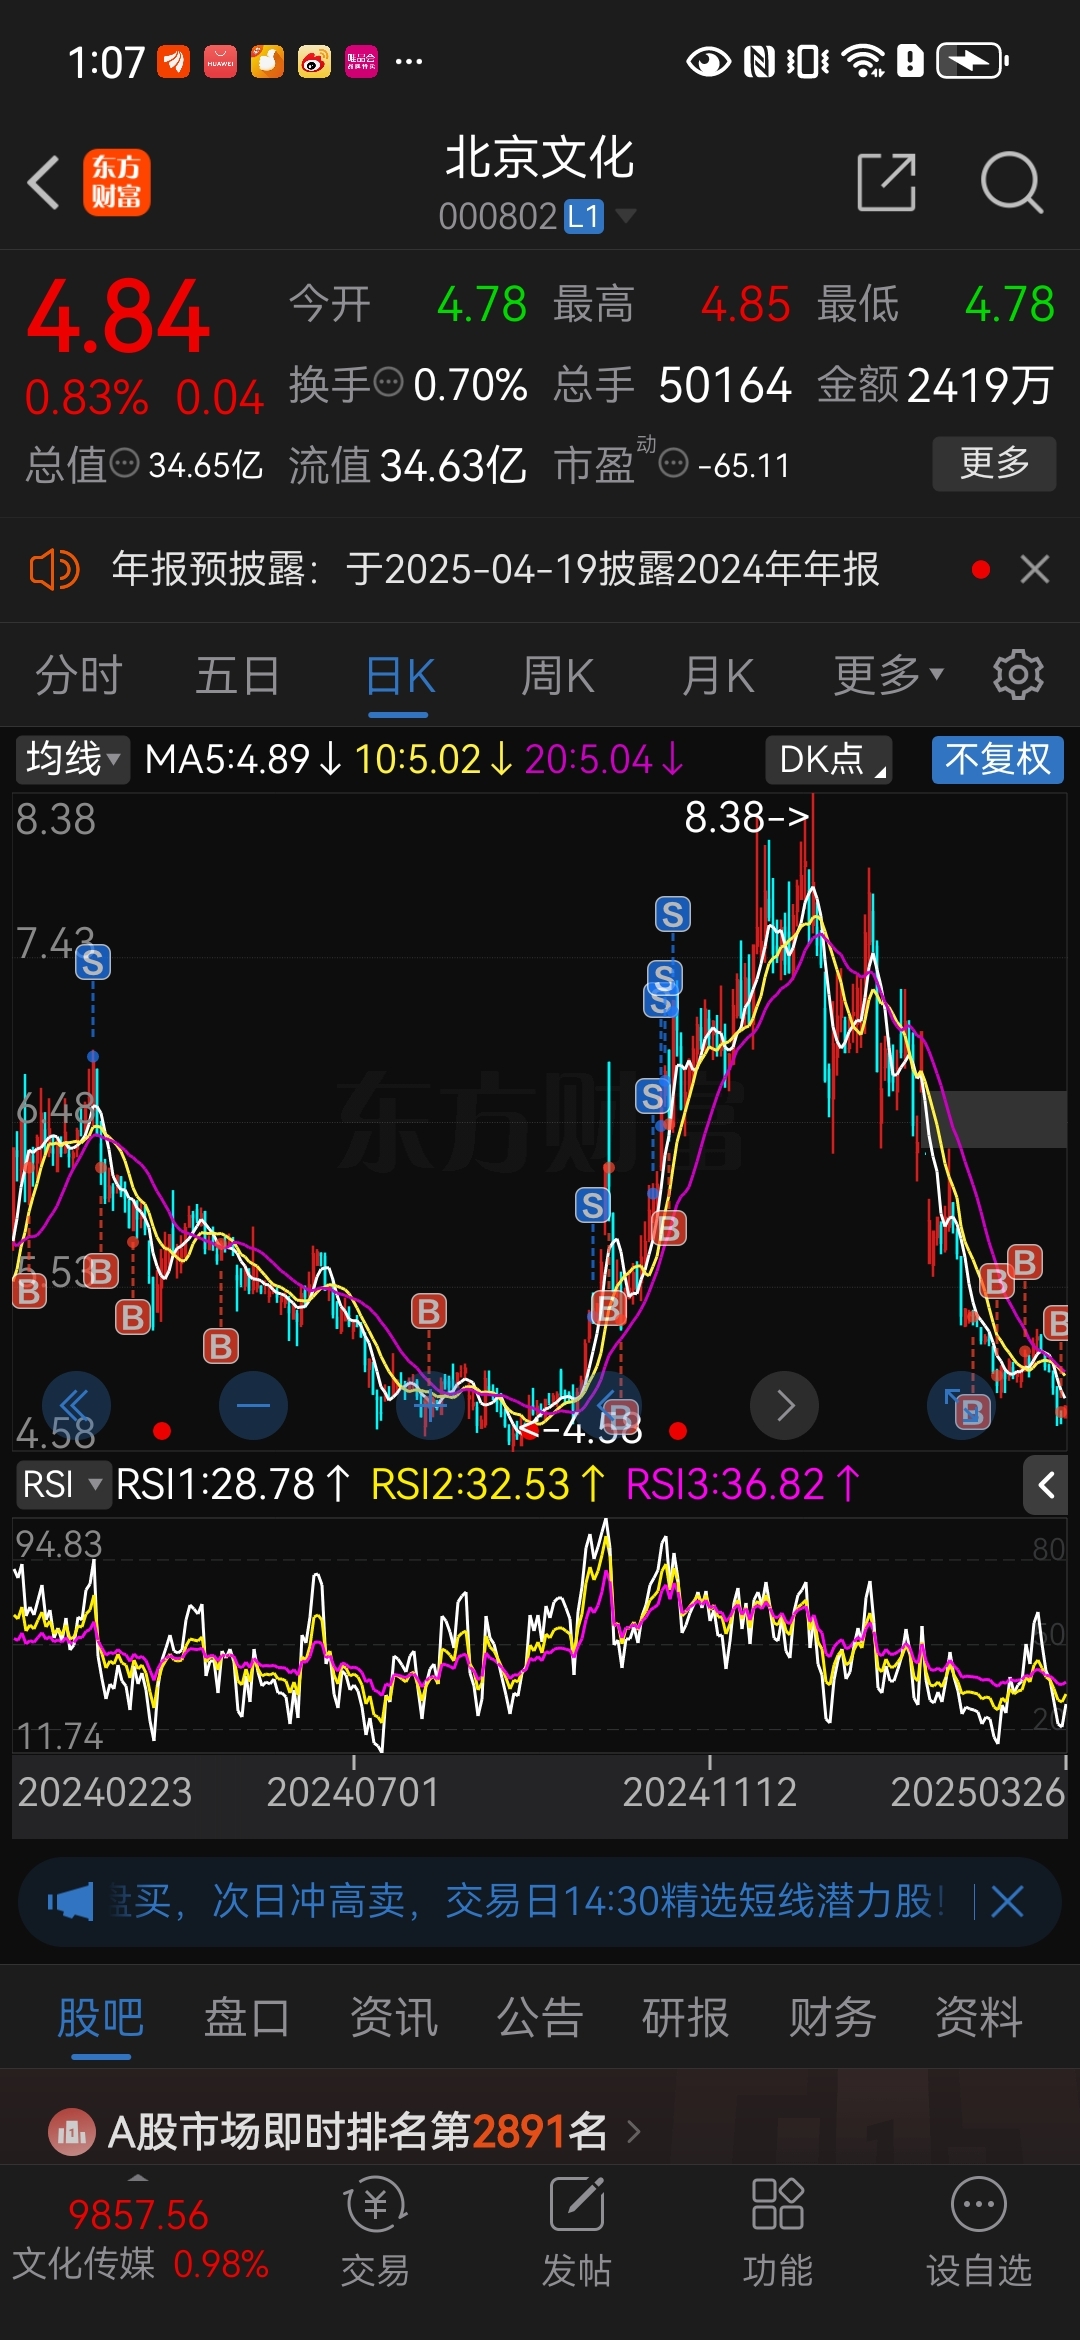Open RSI indicator dropdown

tap(62, 1484)
